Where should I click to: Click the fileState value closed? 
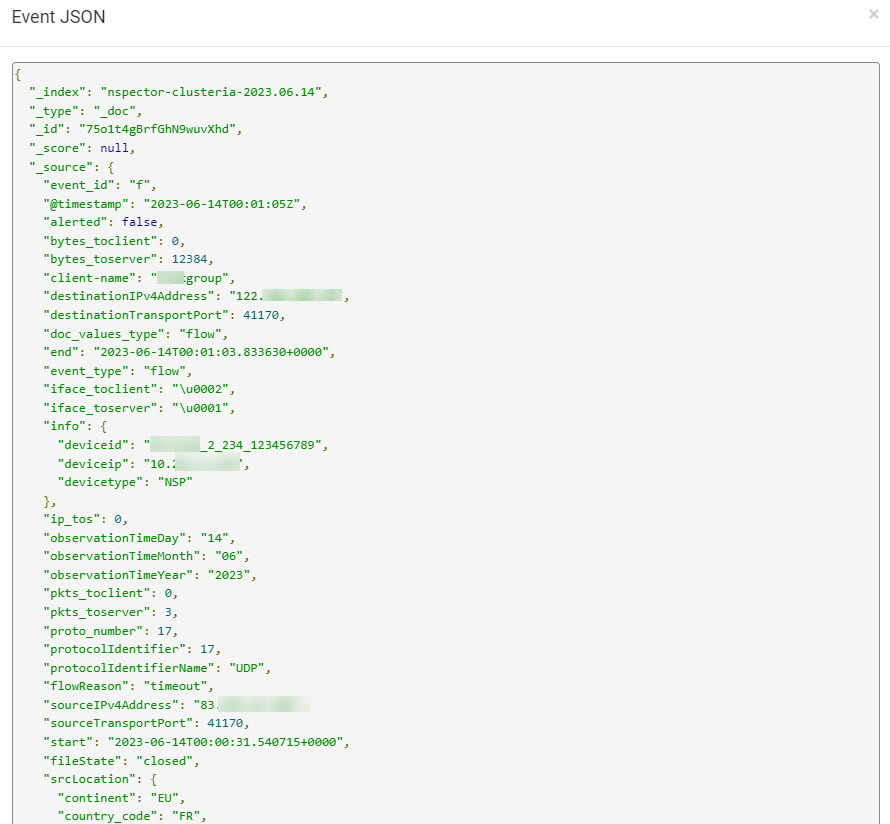click(x=164, y=761)
